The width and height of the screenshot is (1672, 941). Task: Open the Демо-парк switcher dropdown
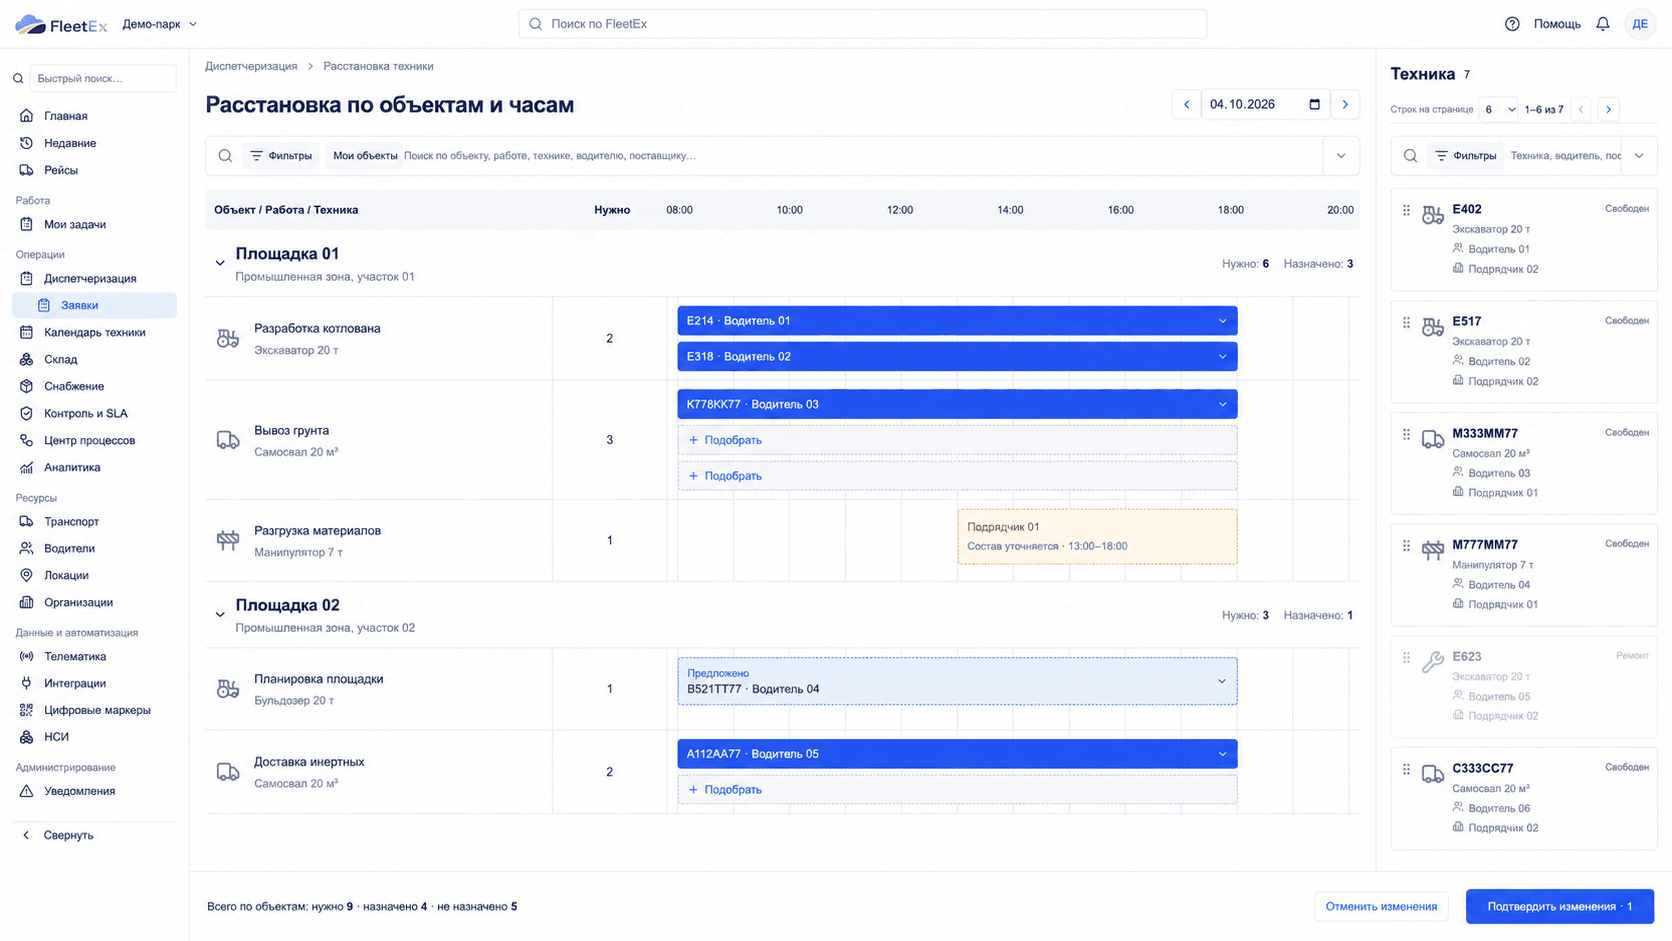pyautogui.click(x=160, y=24)
